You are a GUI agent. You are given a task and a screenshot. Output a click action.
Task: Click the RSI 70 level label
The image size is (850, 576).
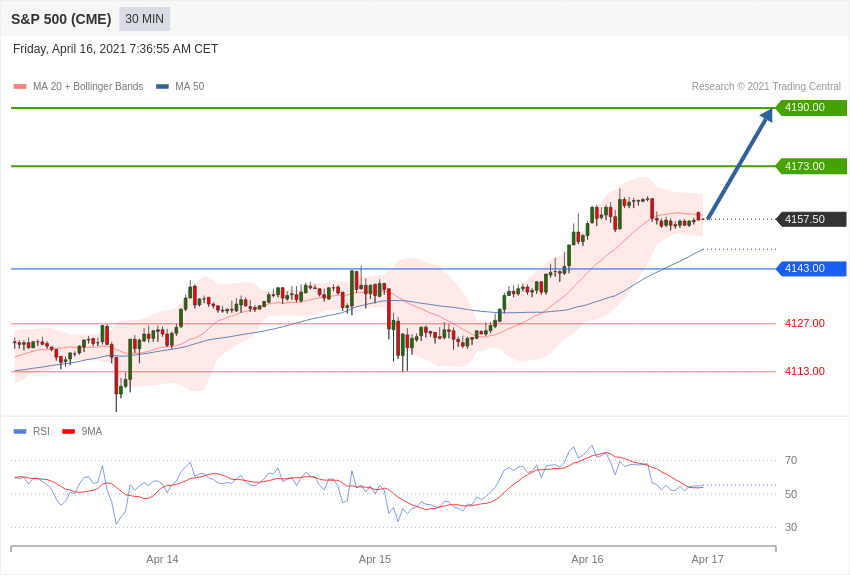click(791, 460)
